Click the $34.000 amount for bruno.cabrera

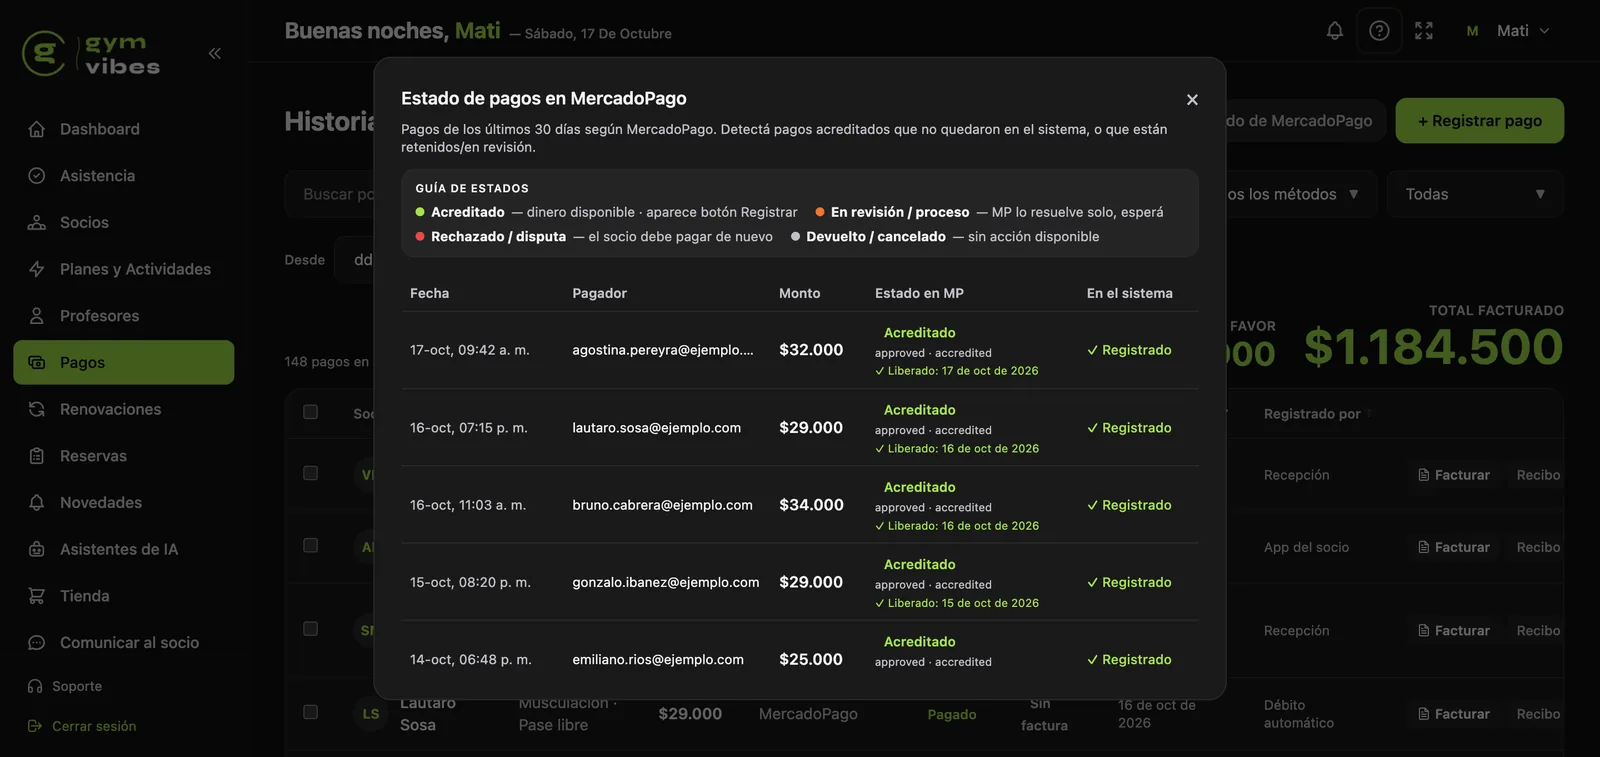point(811,505)
